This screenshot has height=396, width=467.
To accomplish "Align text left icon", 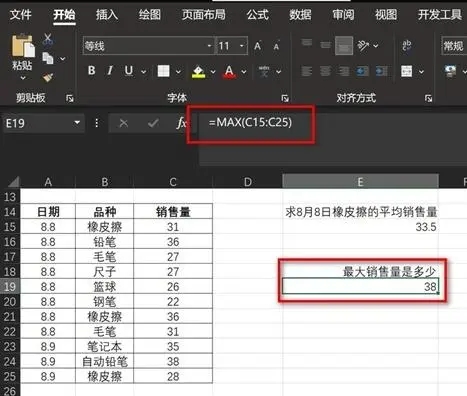I will [x=307, y=71].
